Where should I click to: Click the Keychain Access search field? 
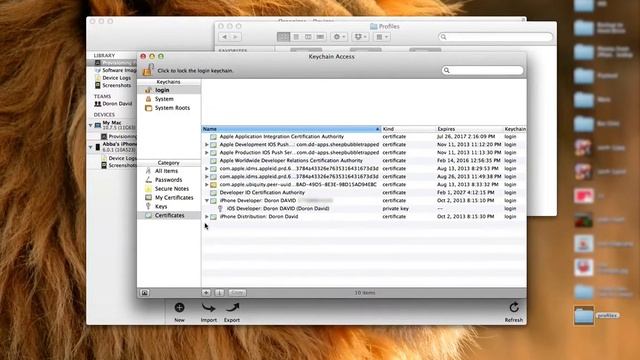coord(482,70)
